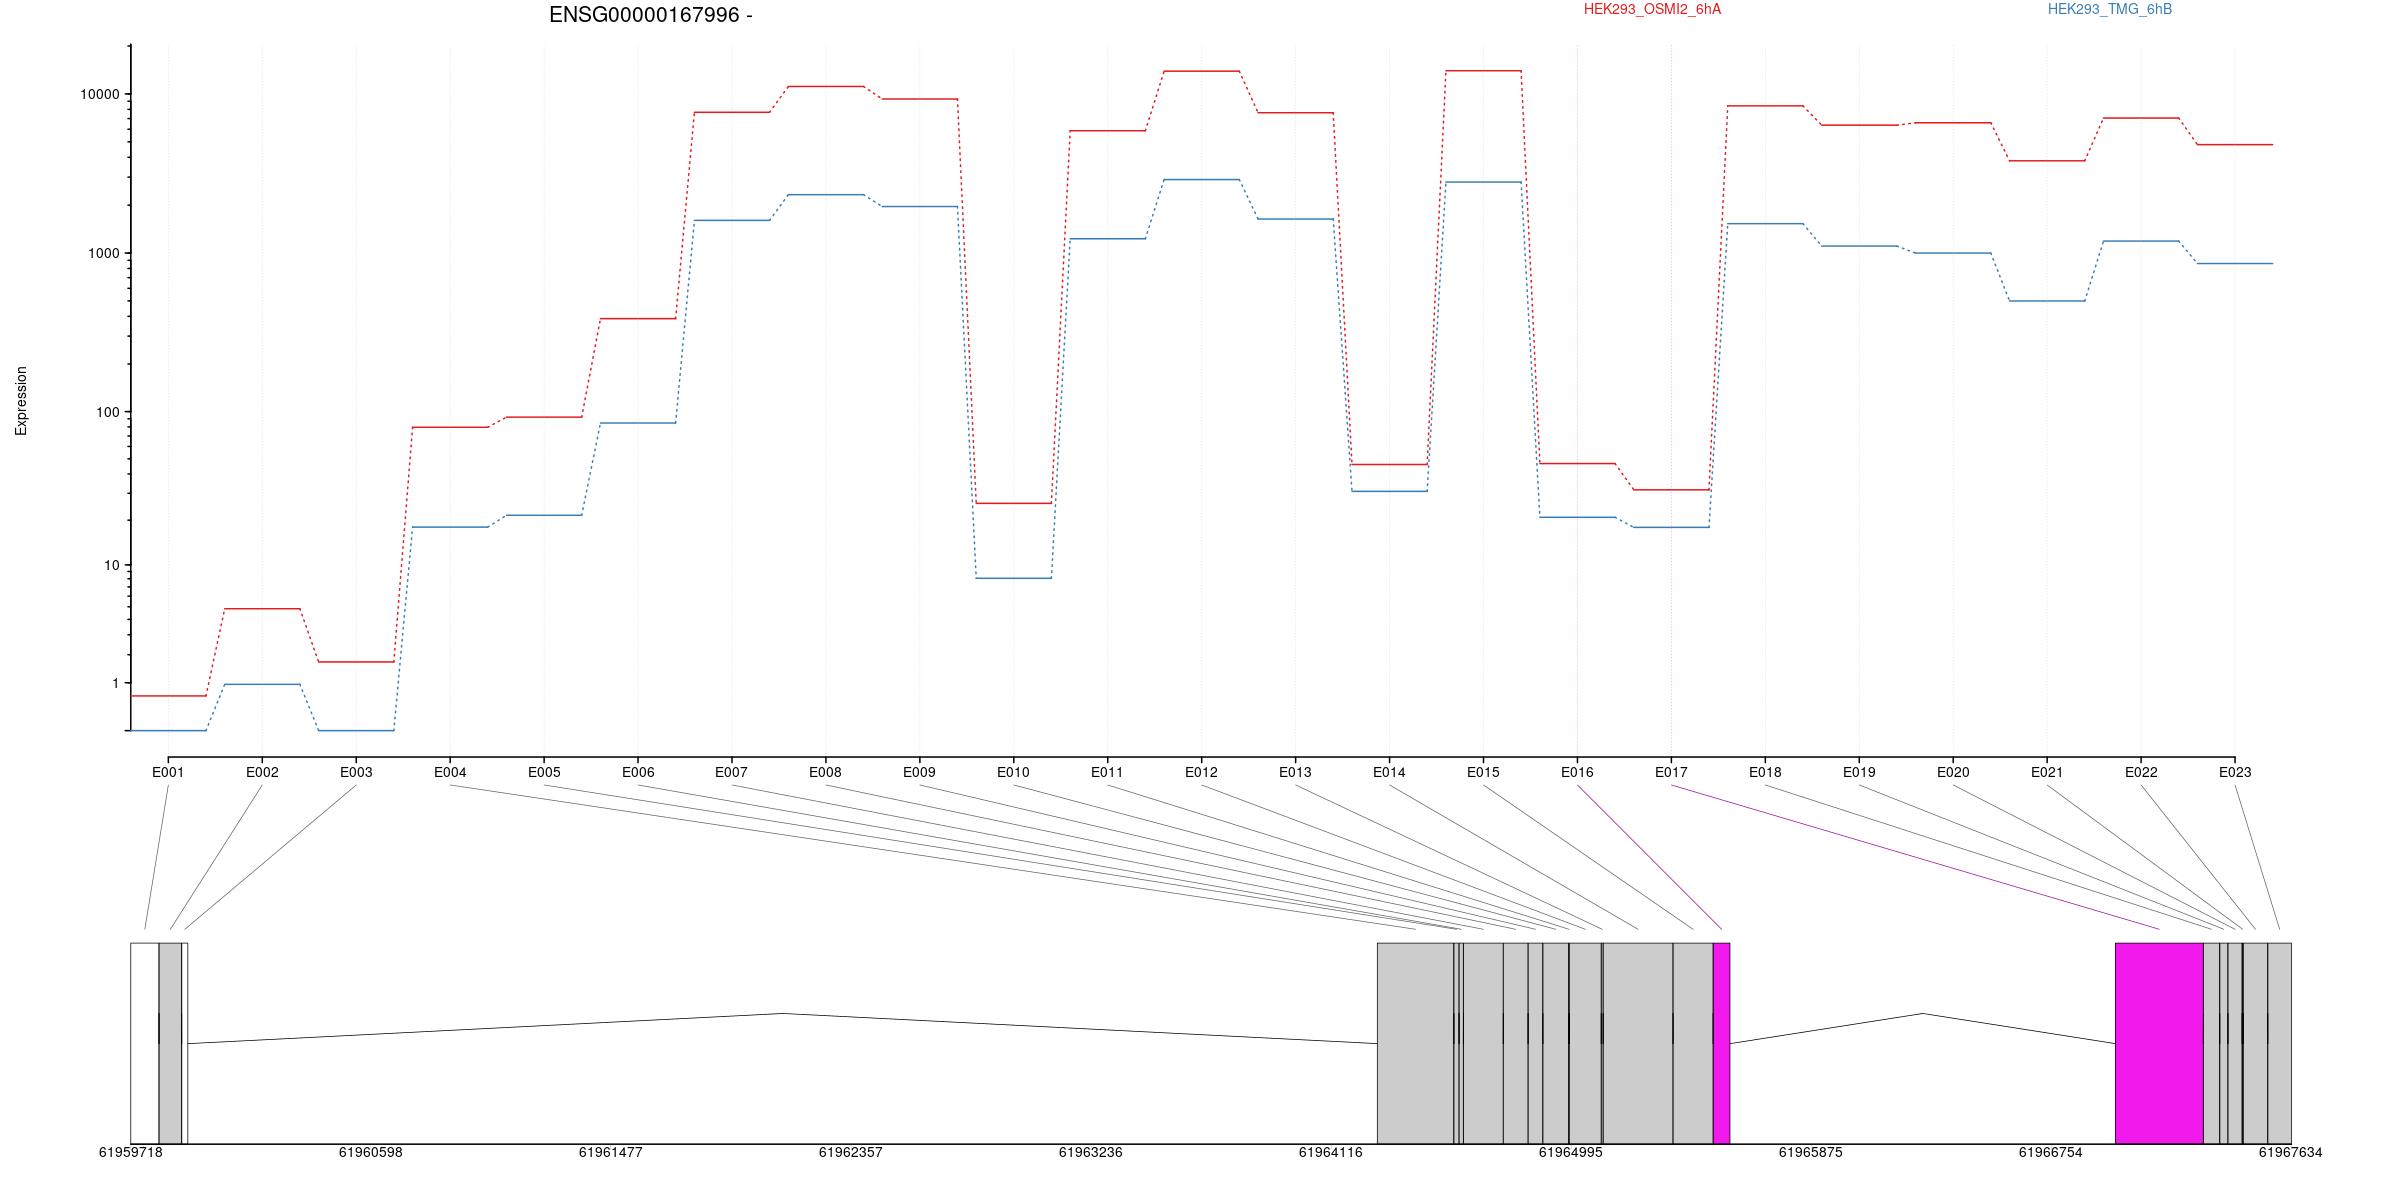Select the HEK293_TMG_6hB legend label

click(x=2110, y=9)
